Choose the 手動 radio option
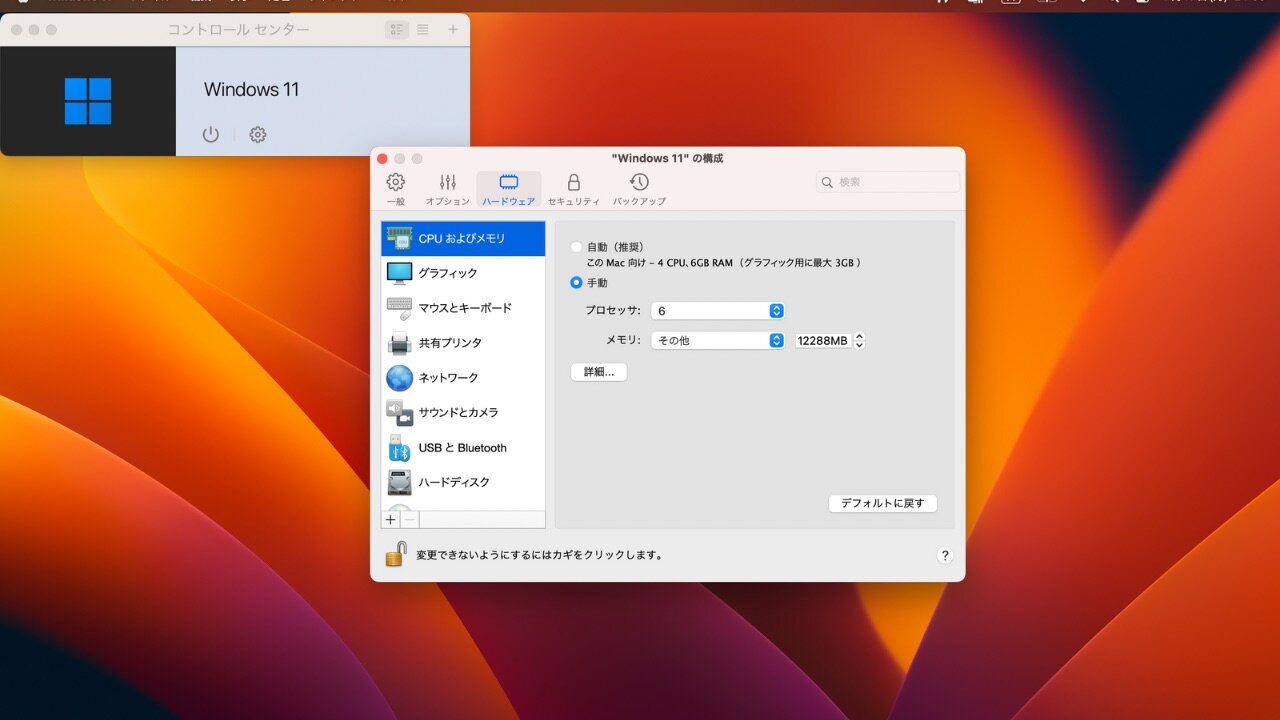 (x=576, y=283)
